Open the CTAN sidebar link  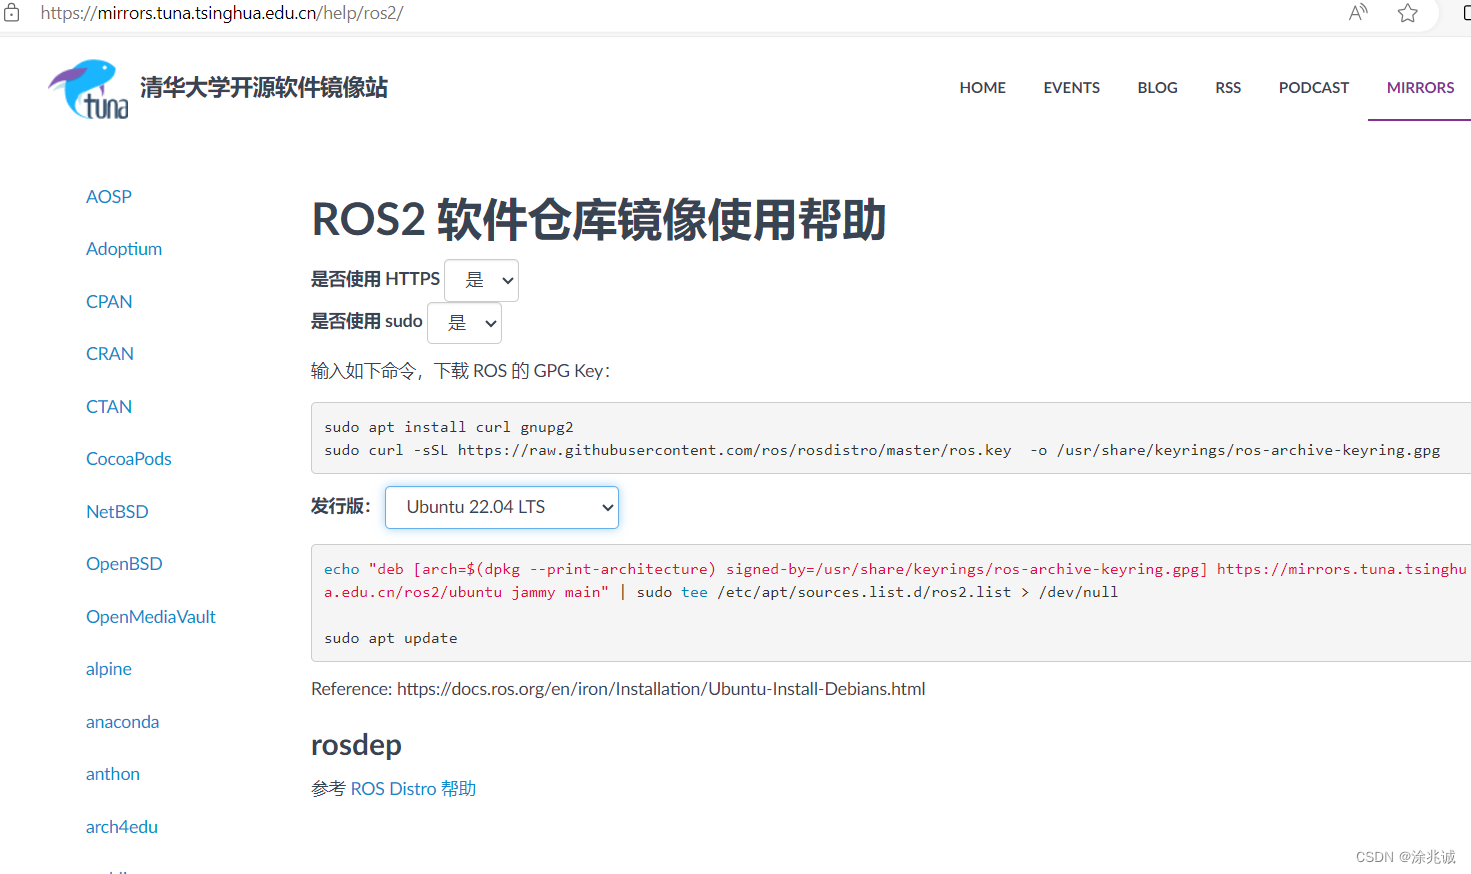point(109,407)
